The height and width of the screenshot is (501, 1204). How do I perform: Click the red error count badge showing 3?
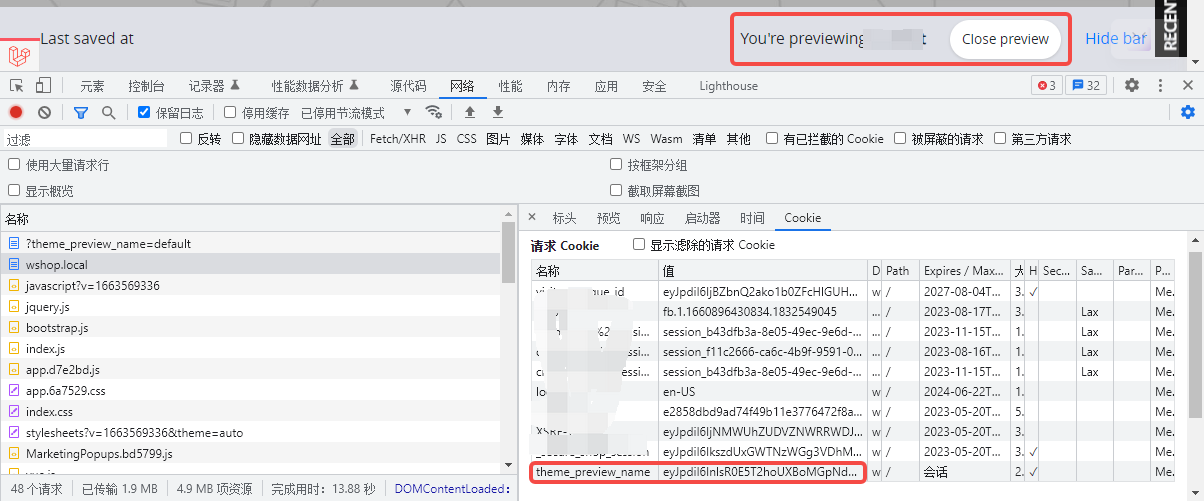tap(1047, 86)
